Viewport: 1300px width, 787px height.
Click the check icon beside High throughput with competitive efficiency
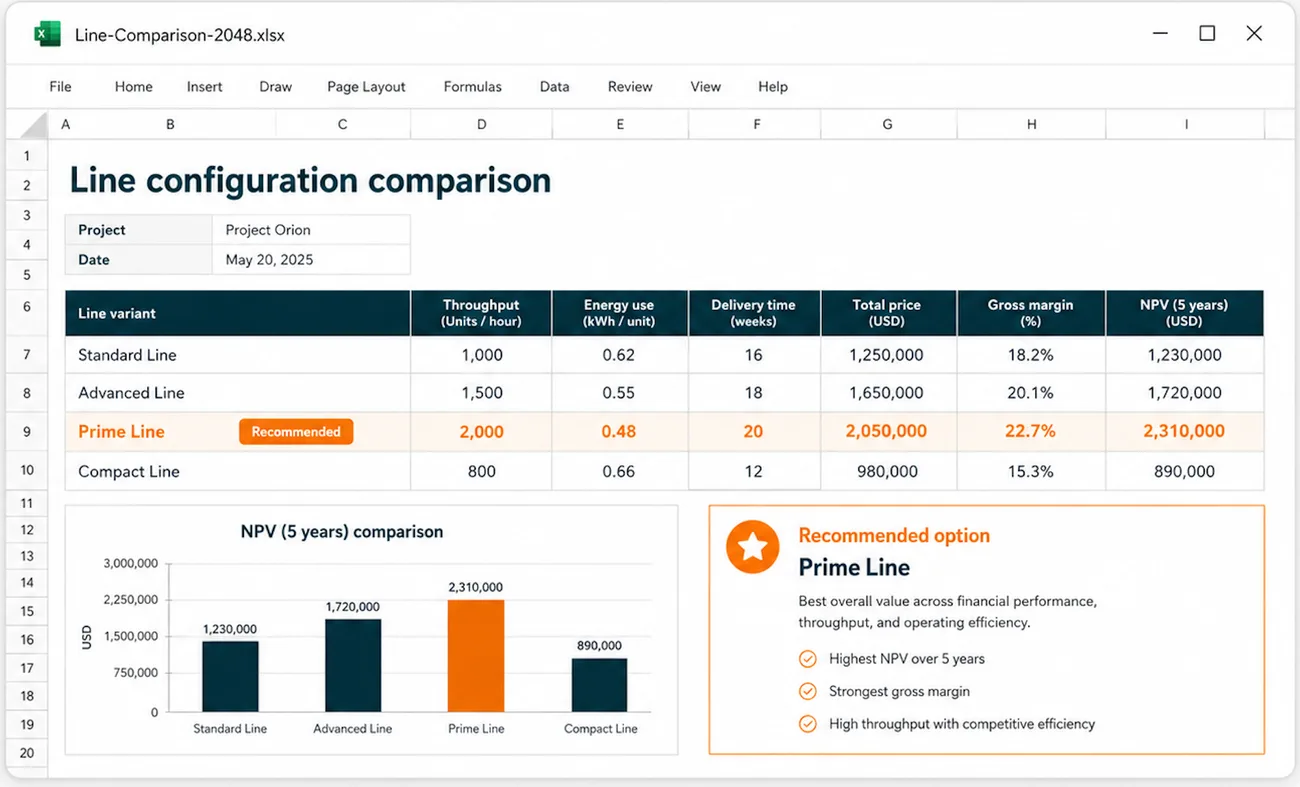[x=807, y=724]
